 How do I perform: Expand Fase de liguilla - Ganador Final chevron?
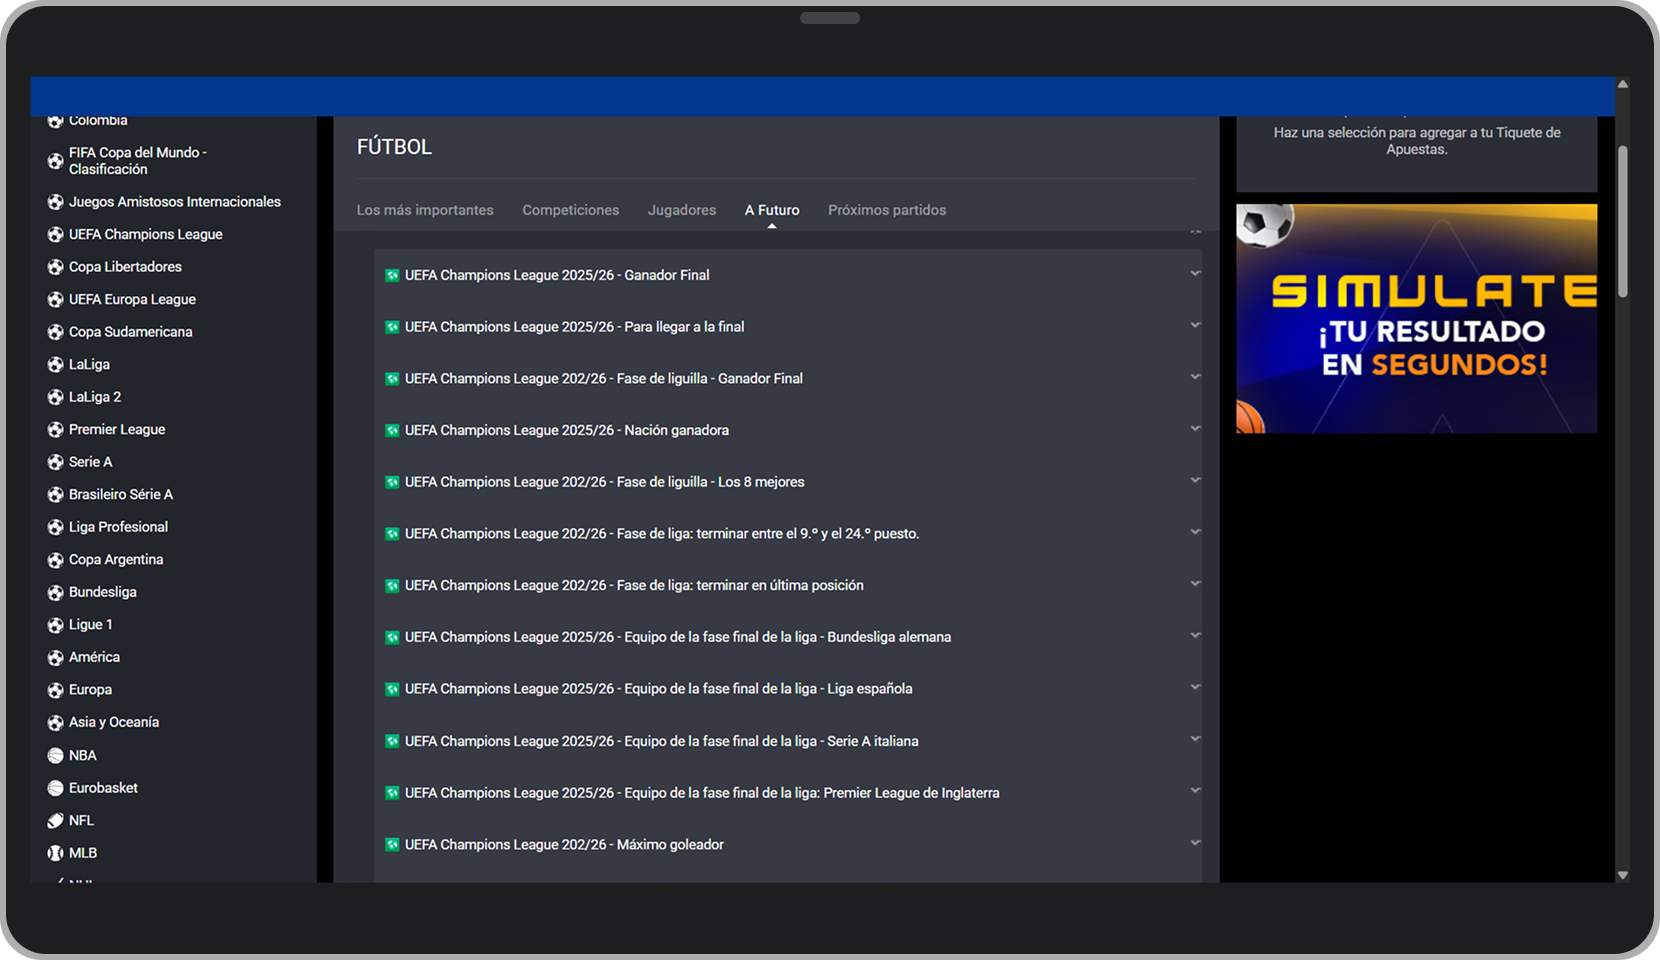(1195, 377)
